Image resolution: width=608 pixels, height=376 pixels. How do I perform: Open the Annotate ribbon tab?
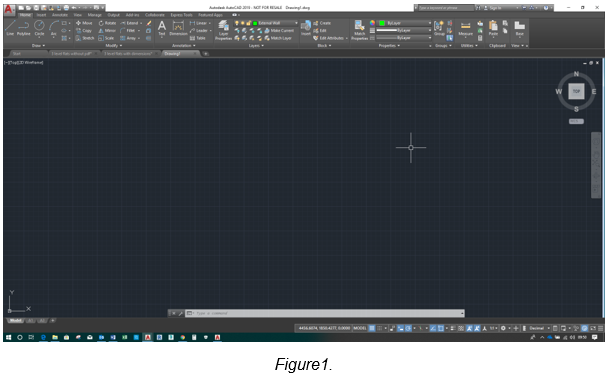[x=60, y=15]
